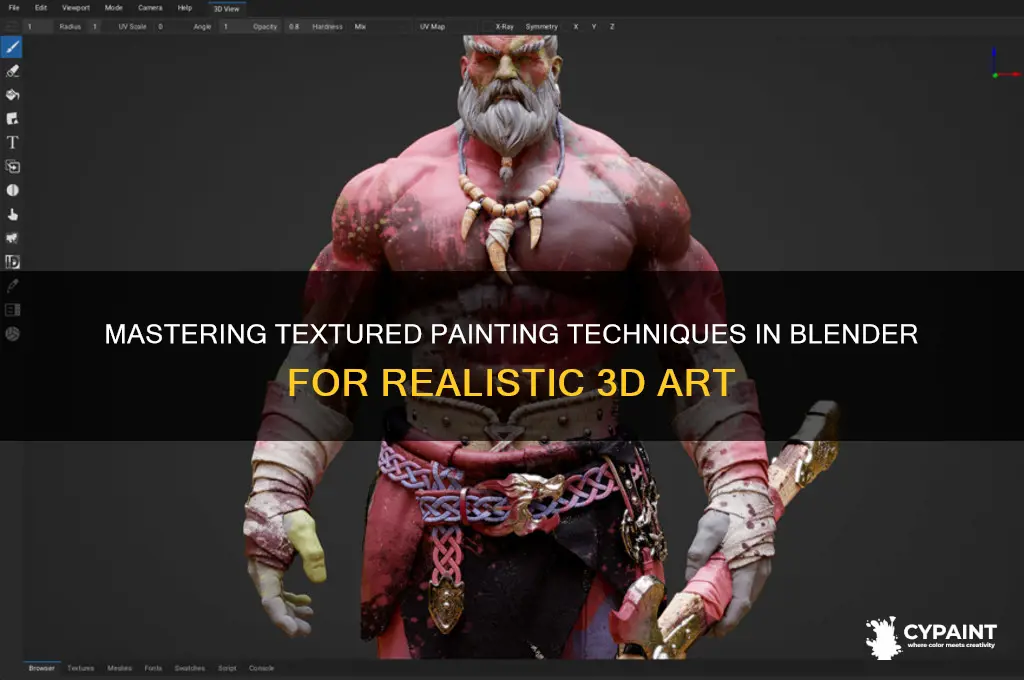Select the Color ID tool
This screenshot has width=1024, height=680.
click(x=12, y=262)
